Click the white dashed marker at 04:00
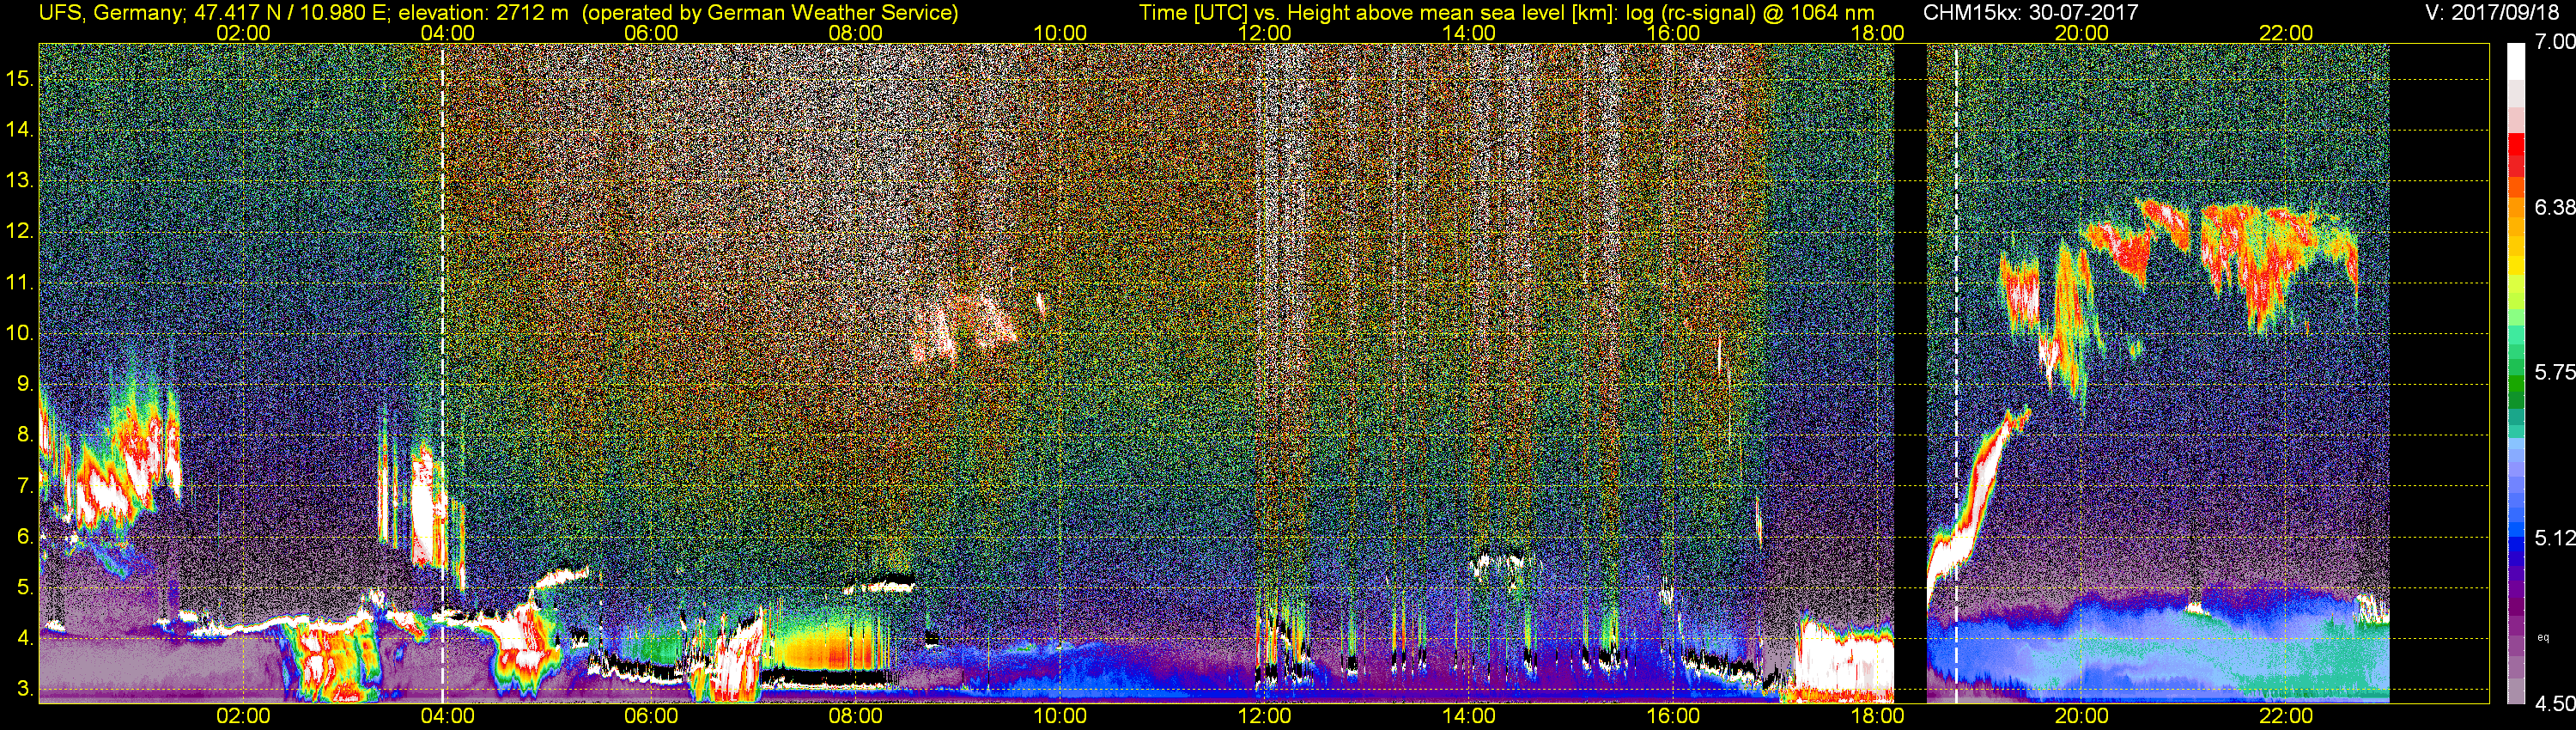The width and height of the screenshot is (2576, 730). tap(442, 374)
